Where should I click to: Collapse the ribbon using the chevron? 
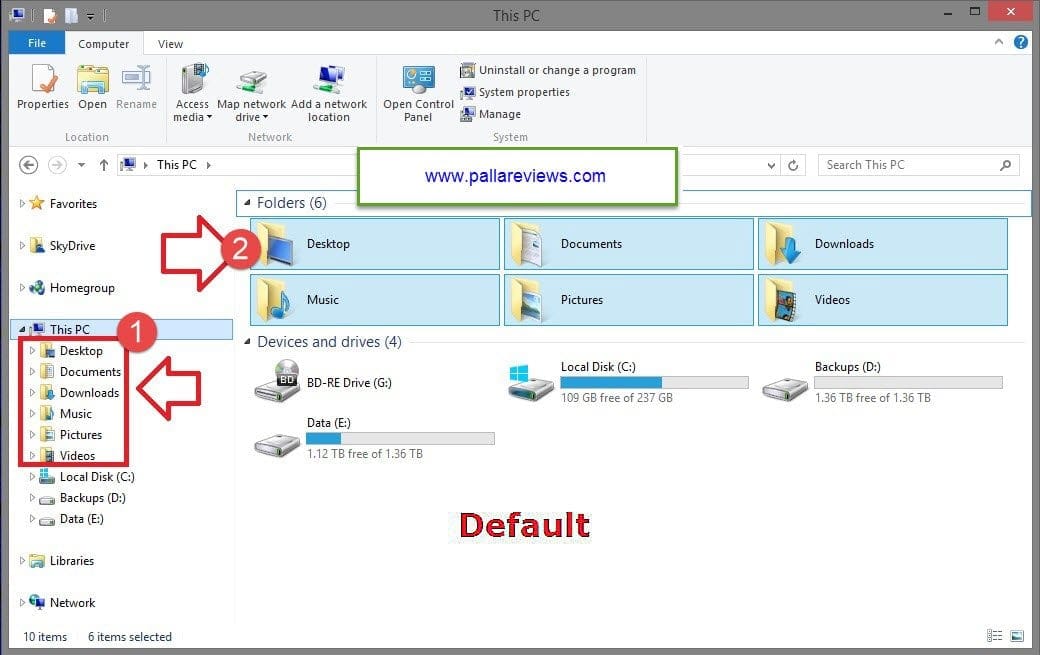(1000, 43)
